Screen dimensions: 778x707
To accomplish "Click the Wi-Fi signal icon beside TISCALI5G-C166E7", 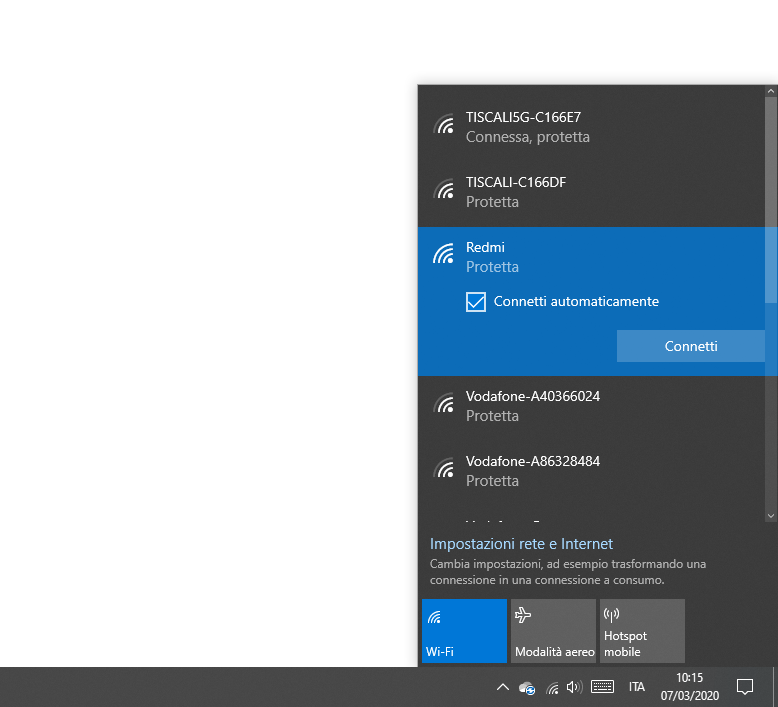I will click(443, 125).
